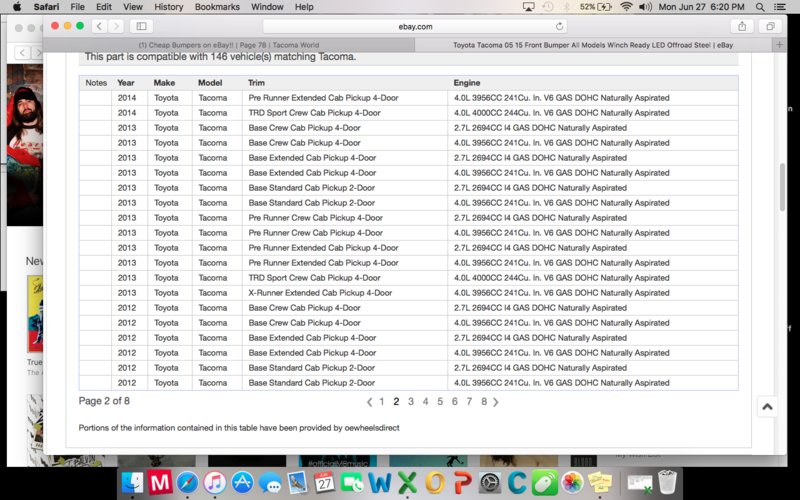Show all tabs overview
This screenshot has width=800, height=500.
pyautogui.click(x=770, y=26)
